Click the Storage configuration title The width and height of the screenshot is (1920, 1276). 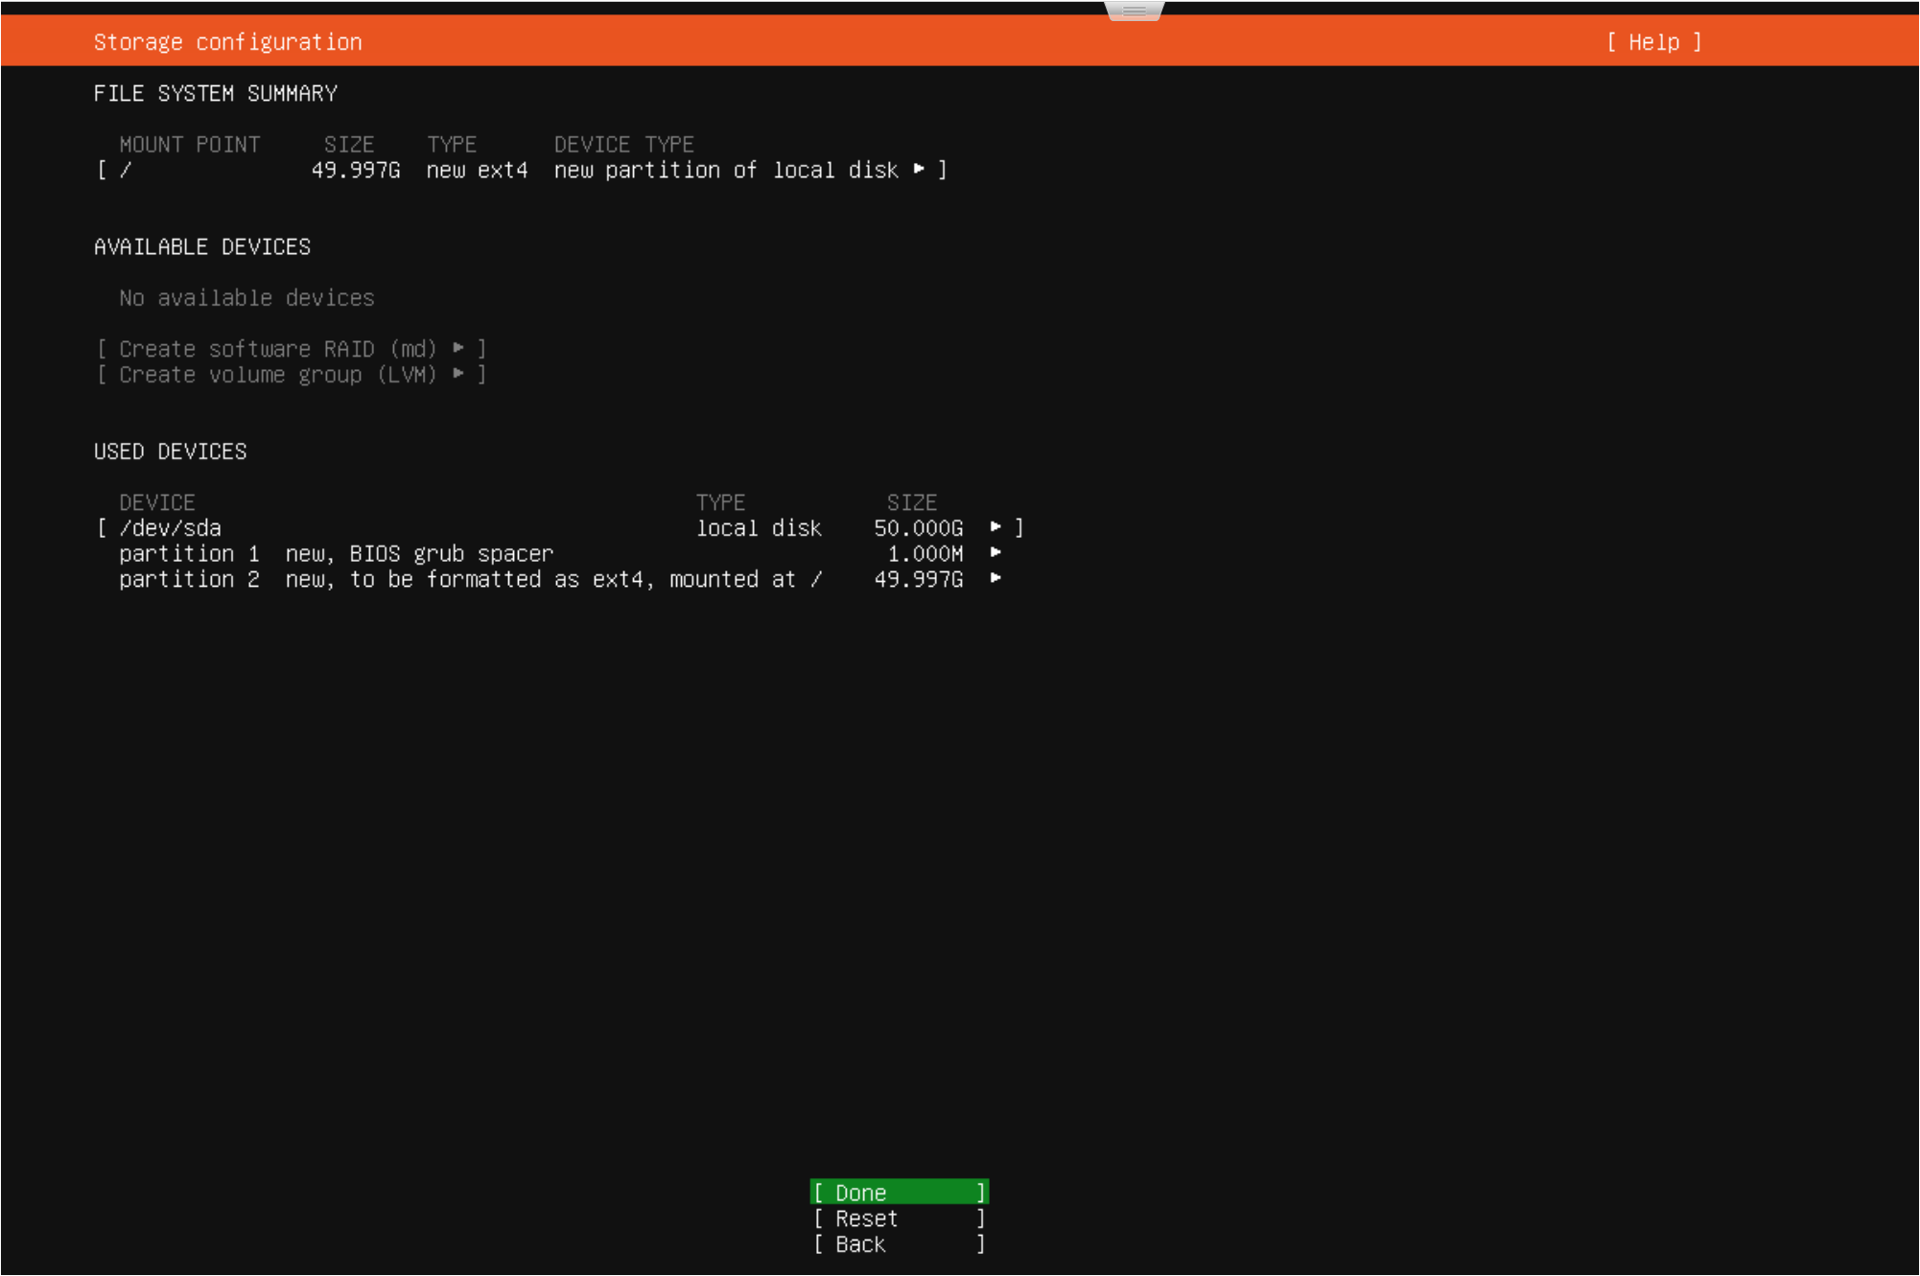[x=228, y=42]
